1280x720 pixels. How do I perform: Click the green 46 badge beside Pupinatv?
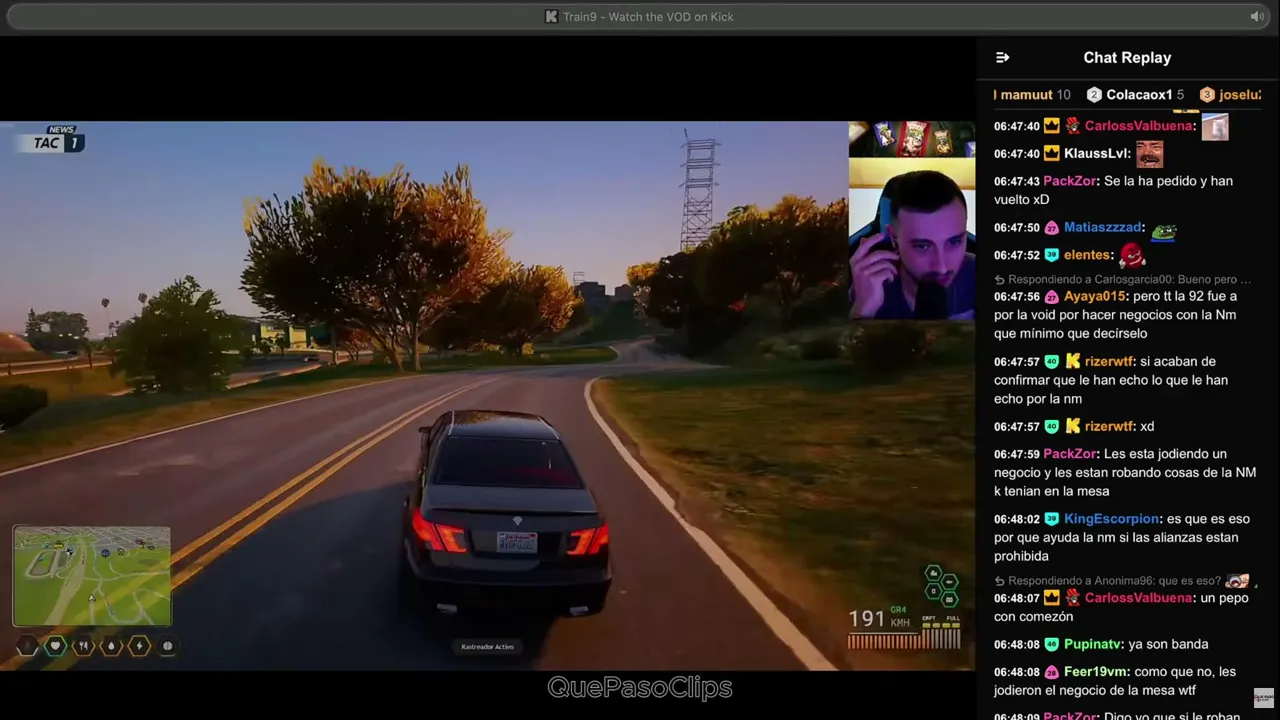tap(1051, 645)
